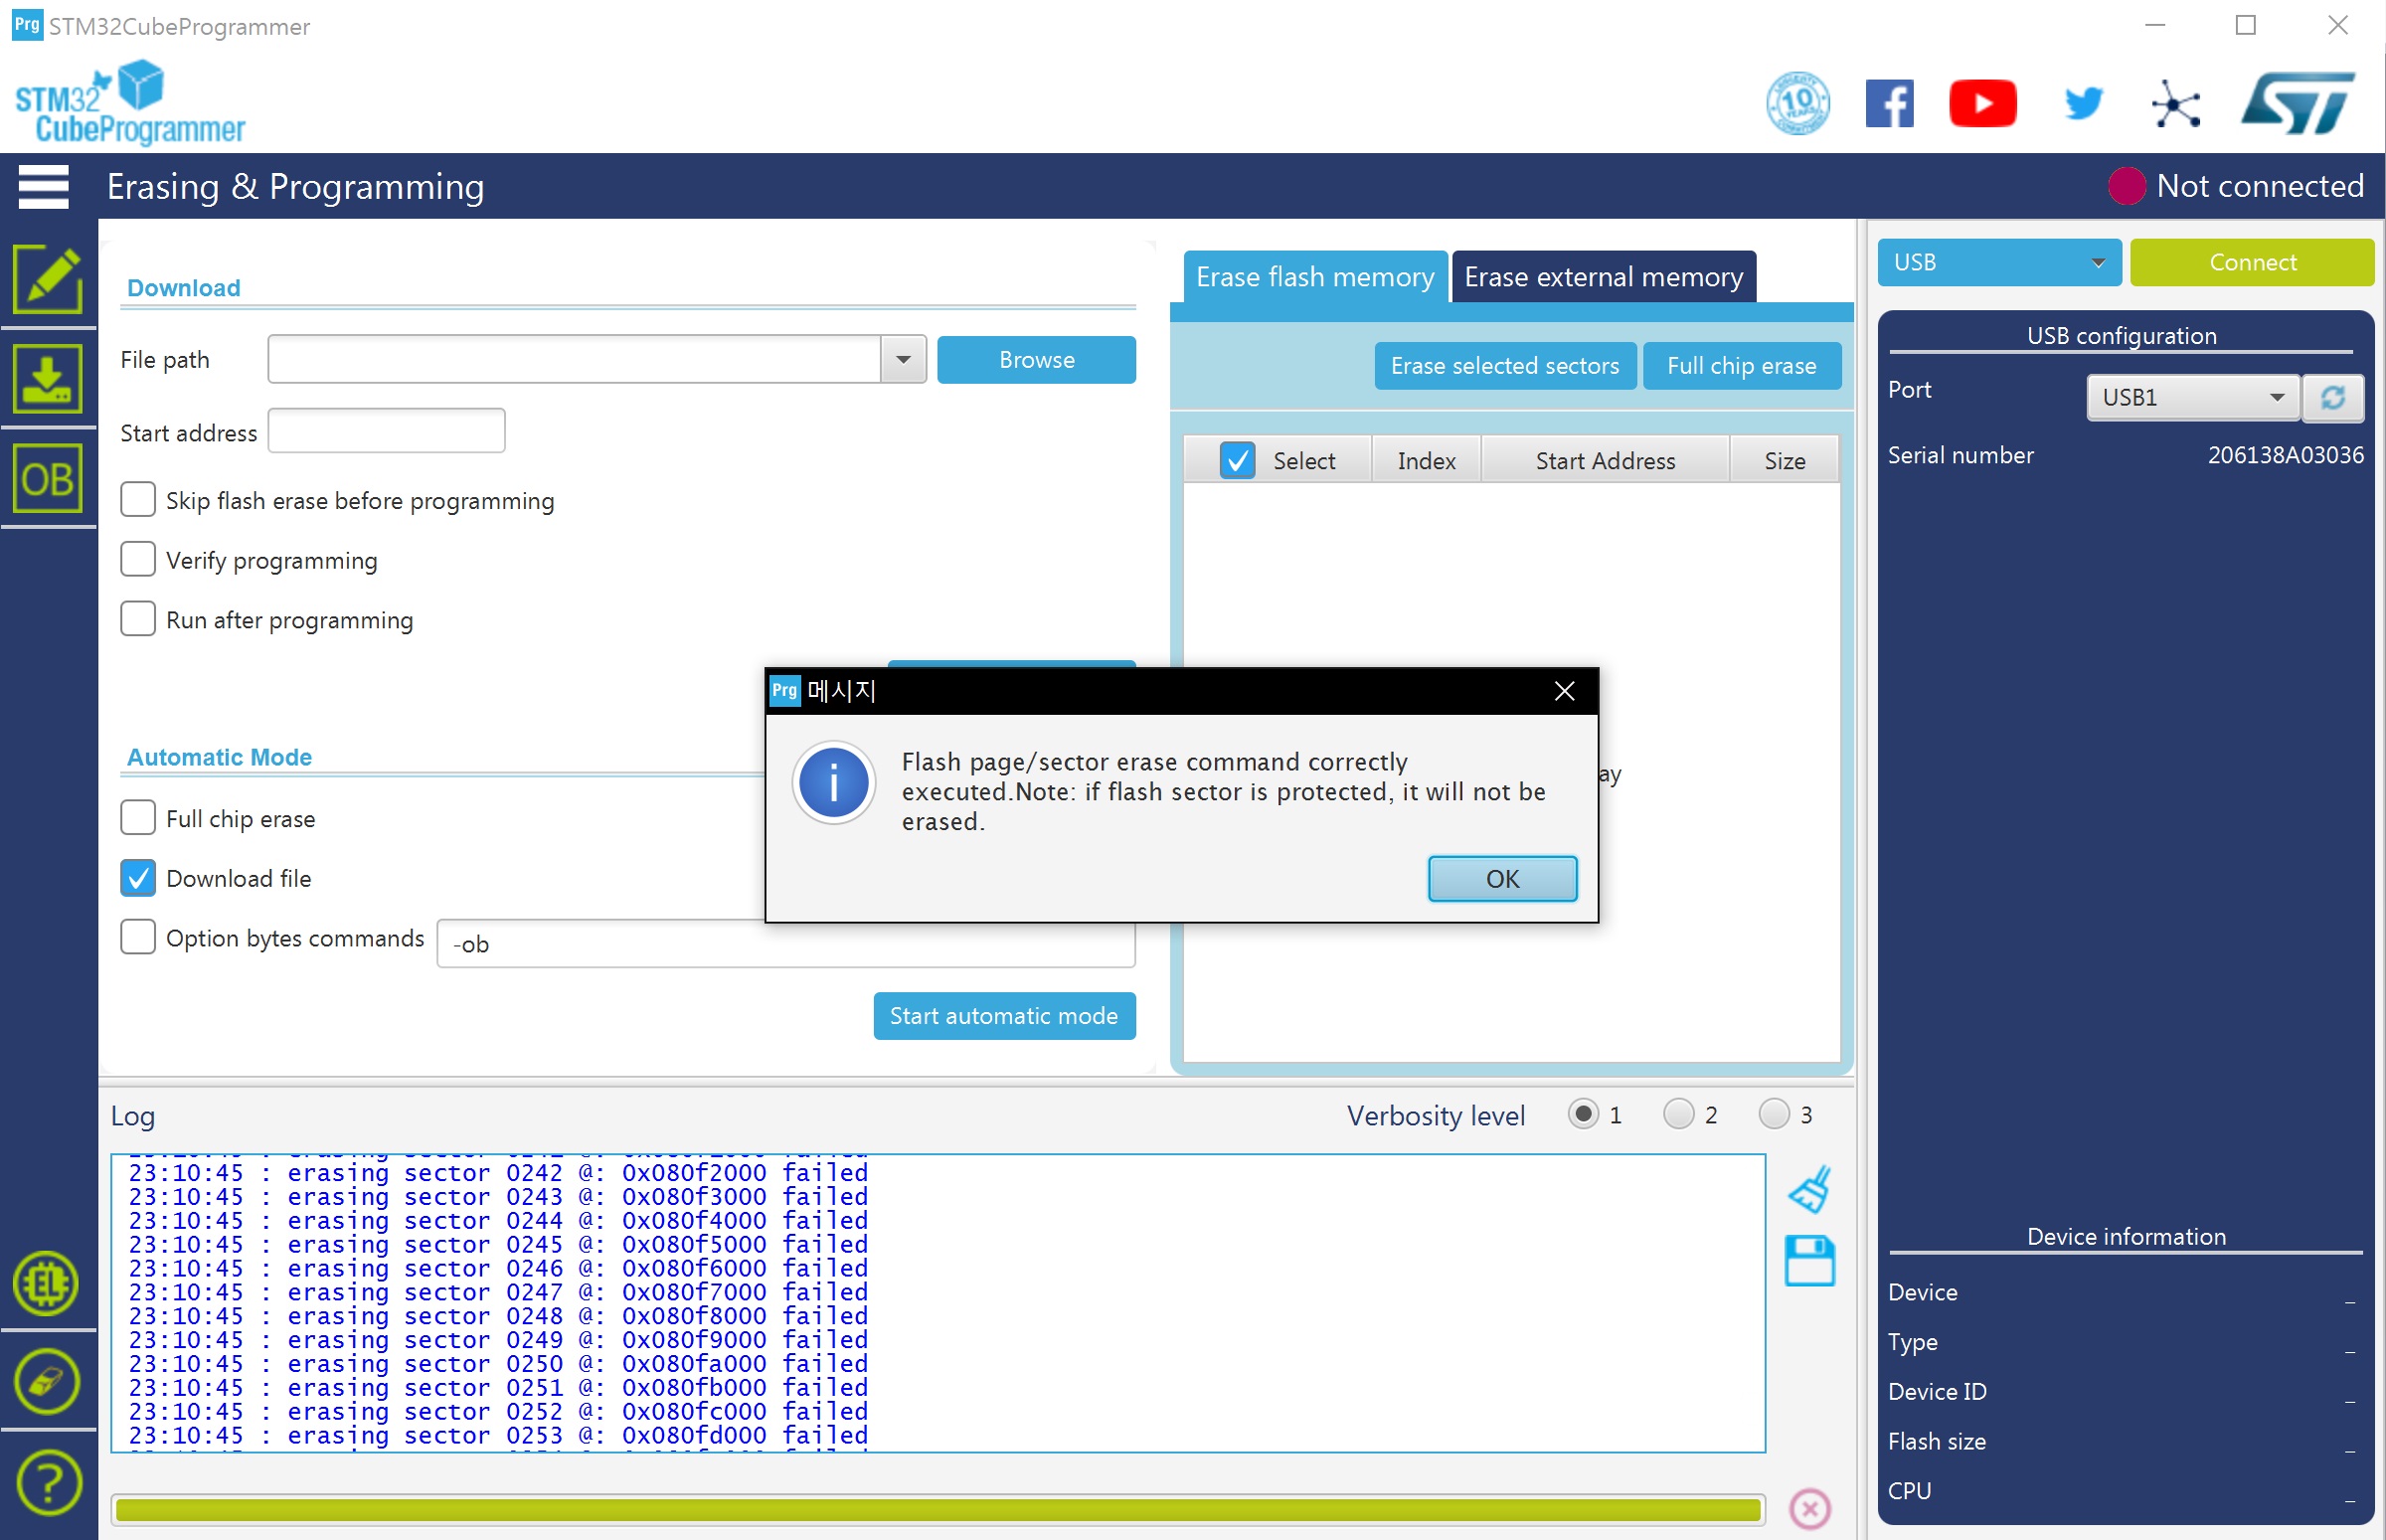Click the Start address input field
Screen dimensions: 2386x1540
(386, 432)
